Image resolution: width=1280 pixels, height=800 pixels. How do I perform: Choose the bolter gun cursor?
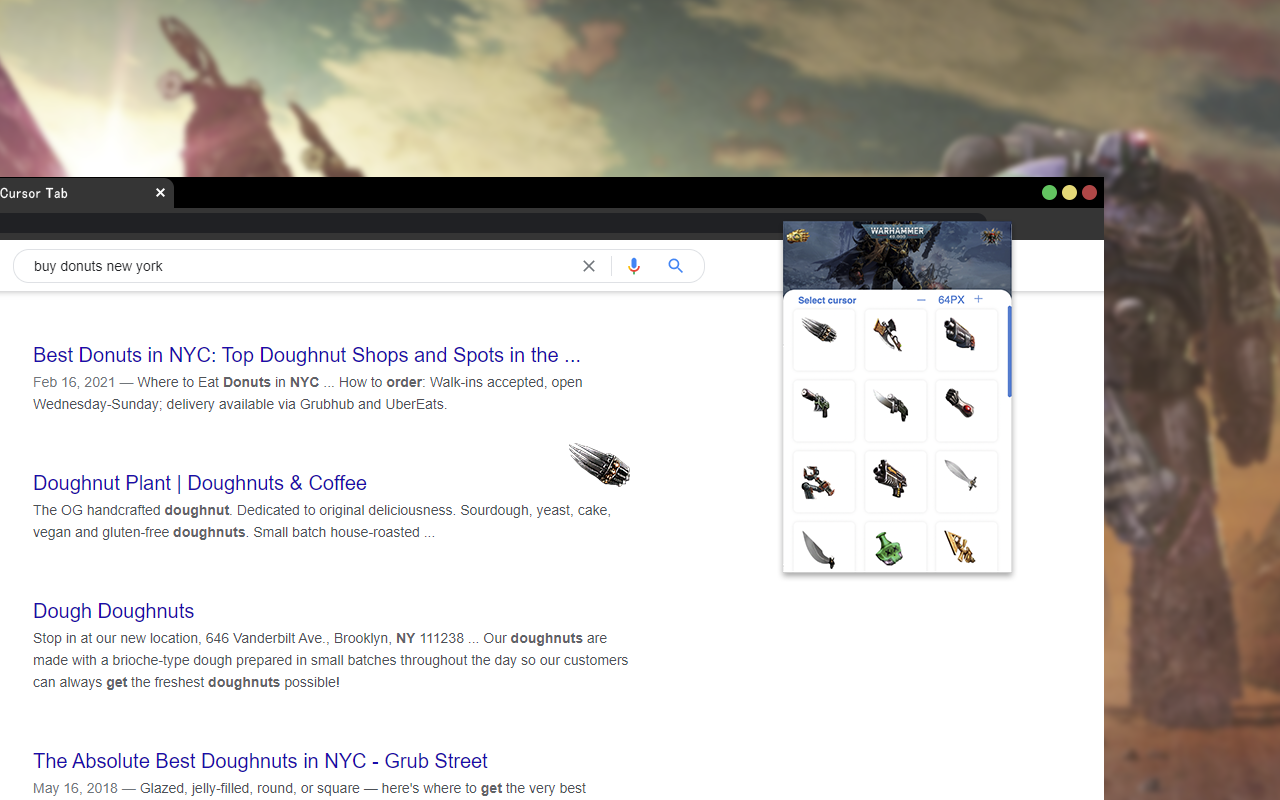[966, 340]
